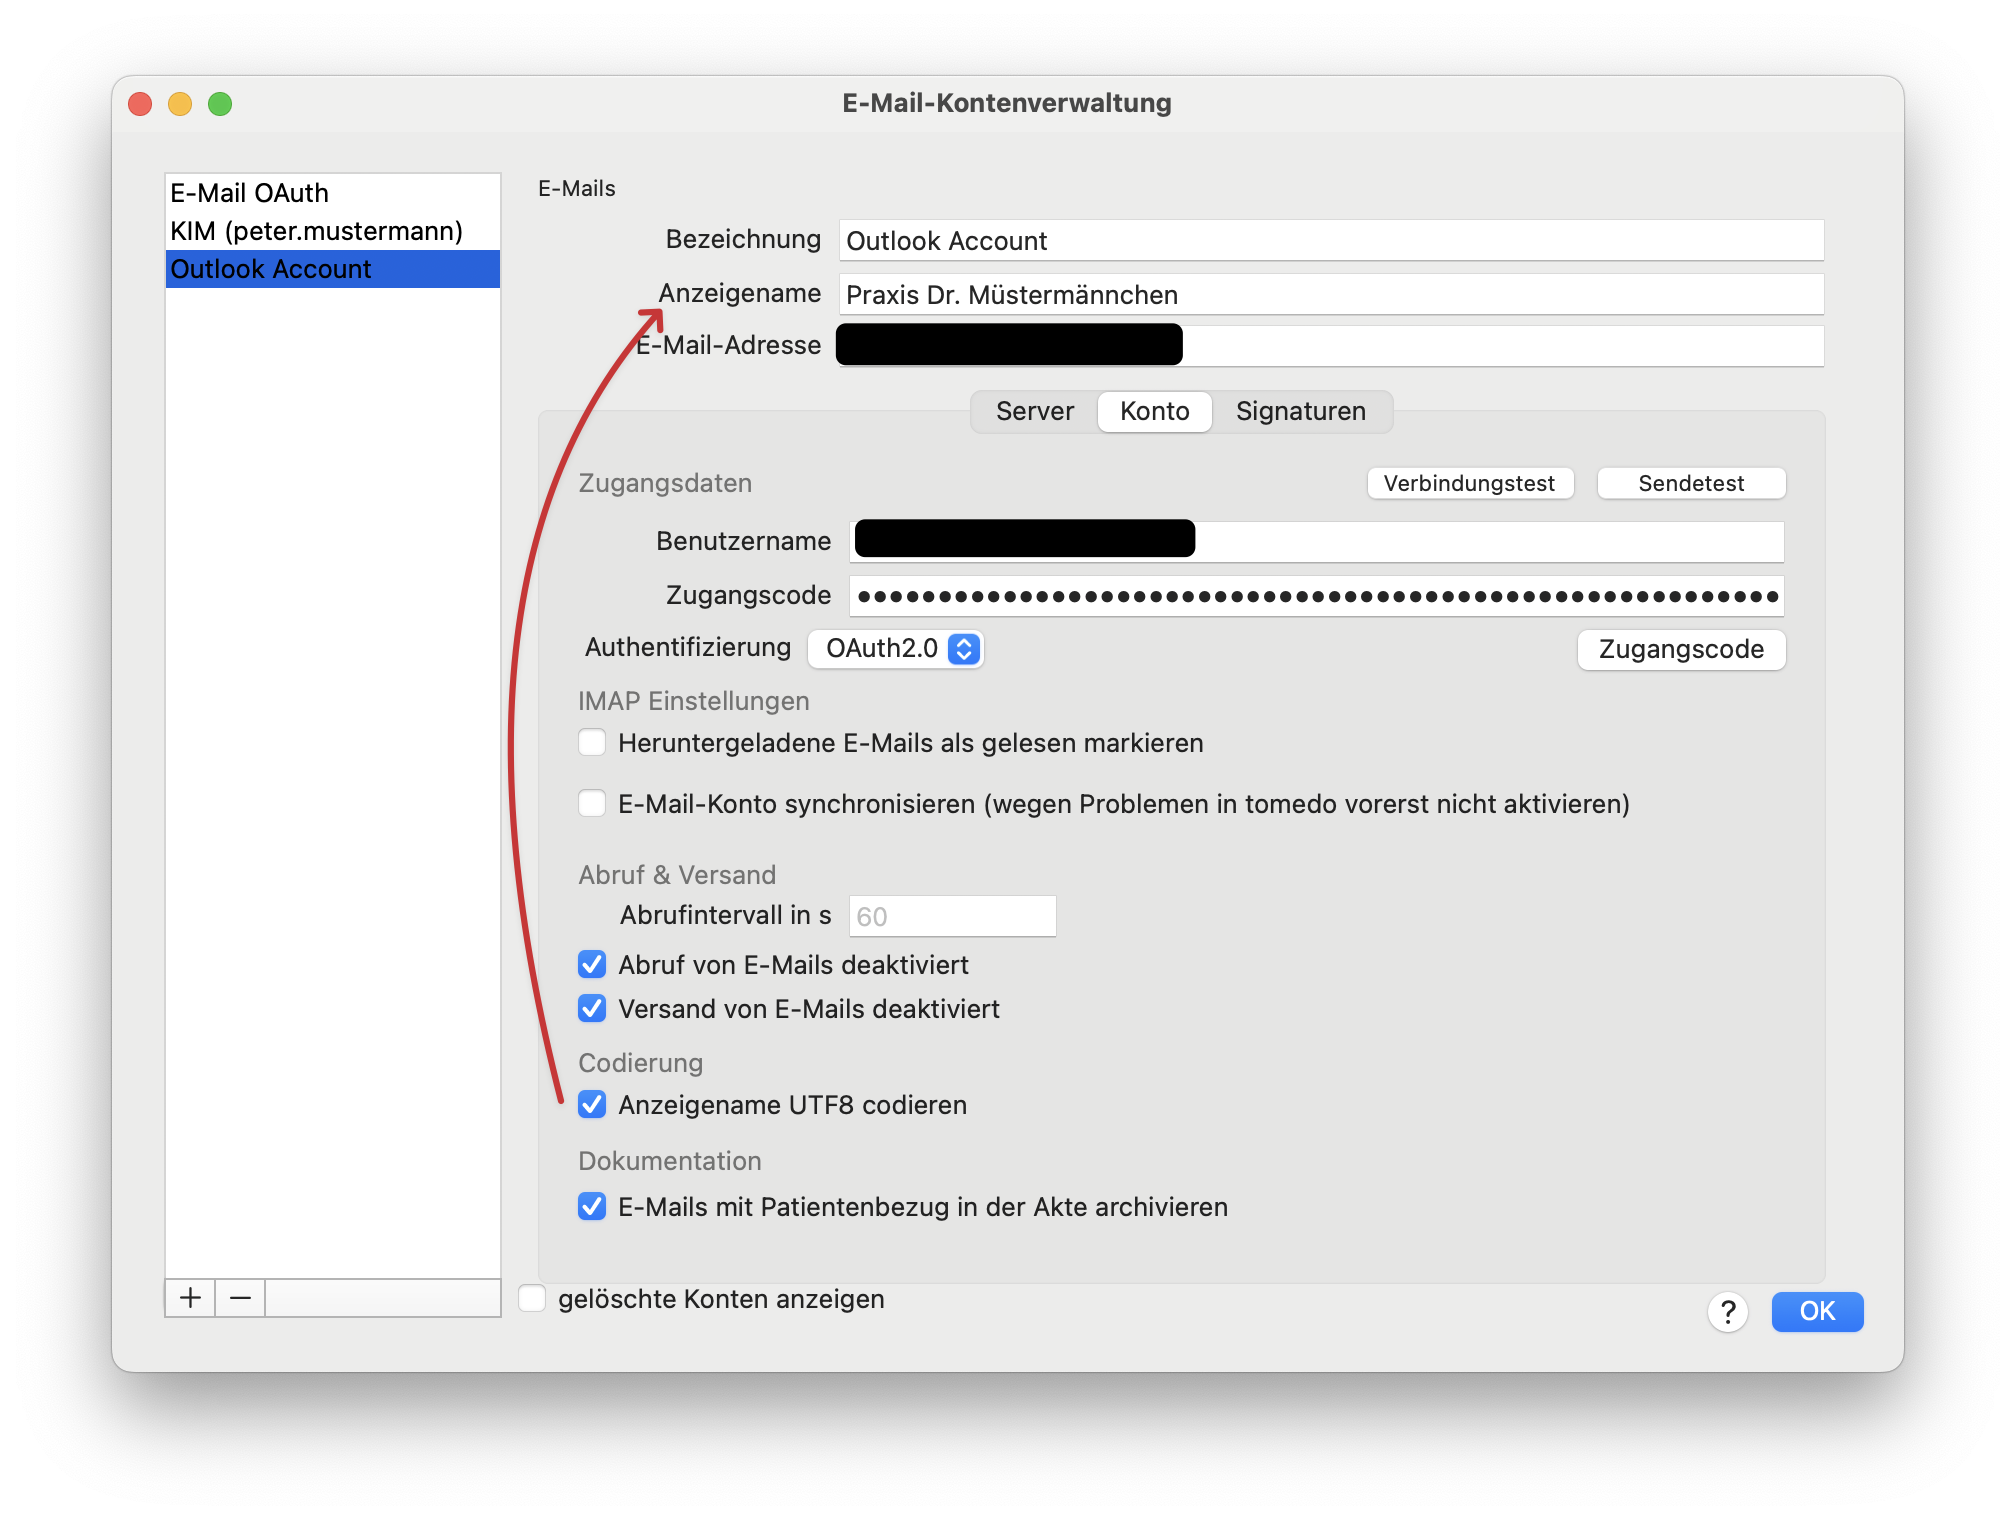Run the Verbindungstest
The height and width of the screenshot is (1520, 2016).
(1470, 484)
